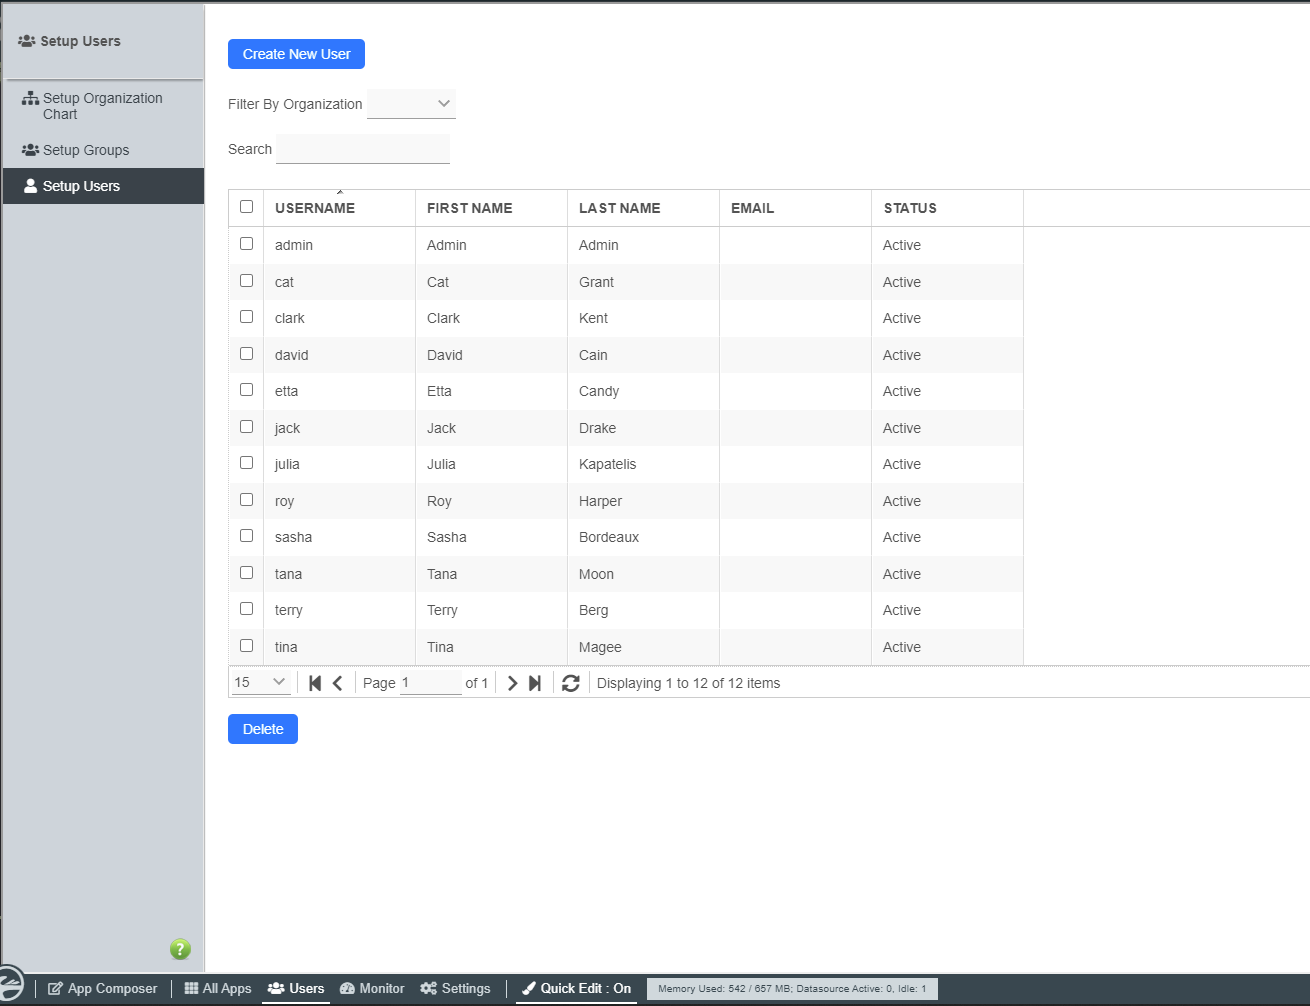Check the box for user david
The image size is (1310, 1006).
(247, 354)
